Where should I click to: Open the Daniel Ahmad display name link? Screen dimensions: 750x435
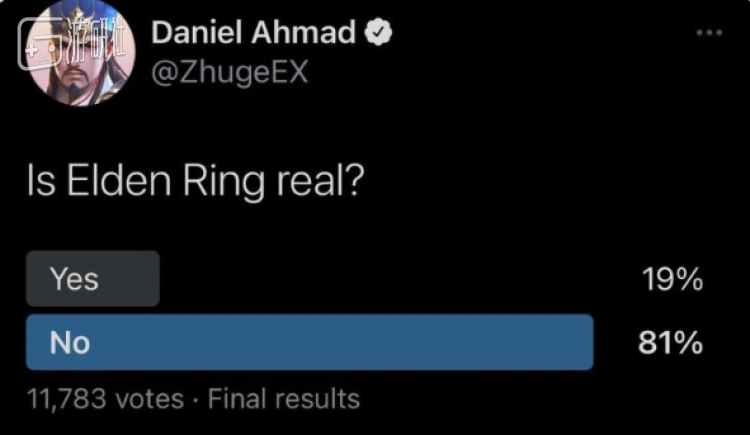click(x=254, y=33)
